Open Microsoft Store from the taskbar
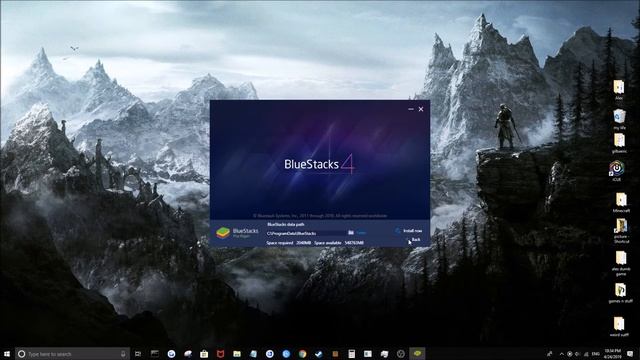The image size is (640, 360). (x=204, y=354)
